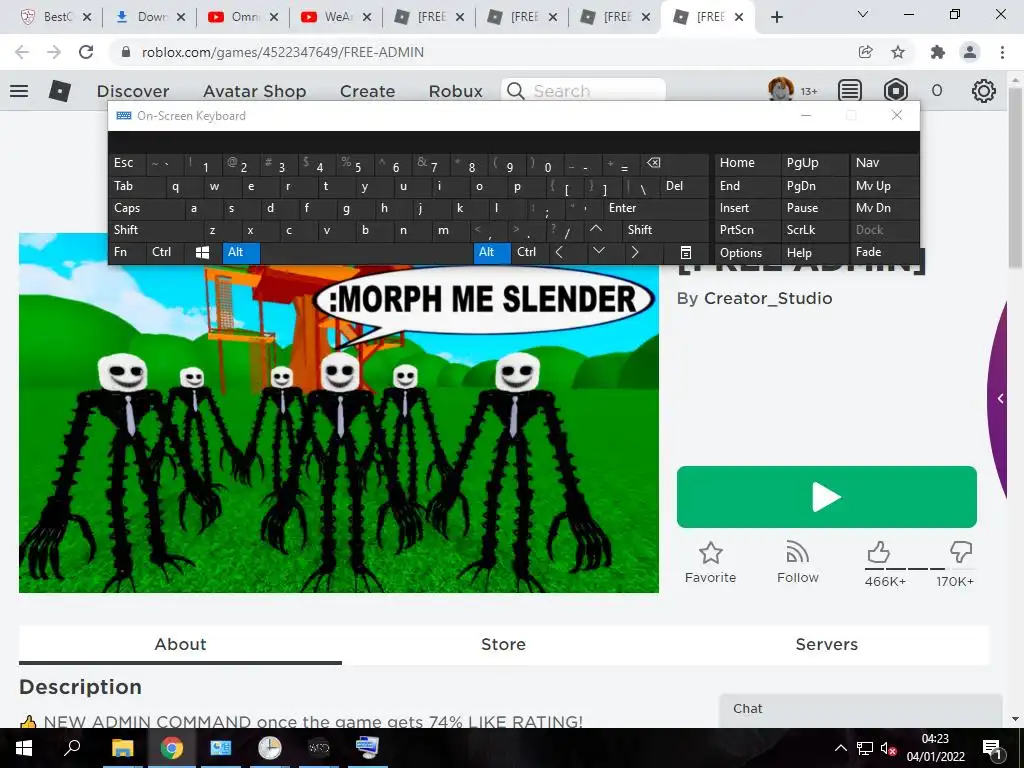Viewport: 1024px width, 768px height.
Task: Follow the game using the Follow icon
Action: [x=797, y=553]
